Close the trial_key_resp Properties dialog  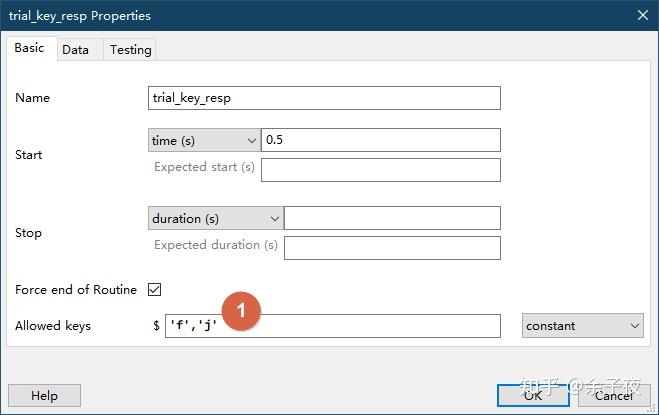pyautogui.click(x=641, y=16)
